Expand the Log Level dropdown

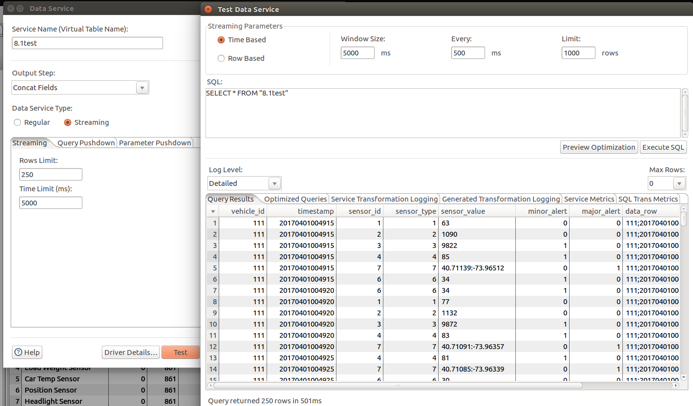(274, 184)
